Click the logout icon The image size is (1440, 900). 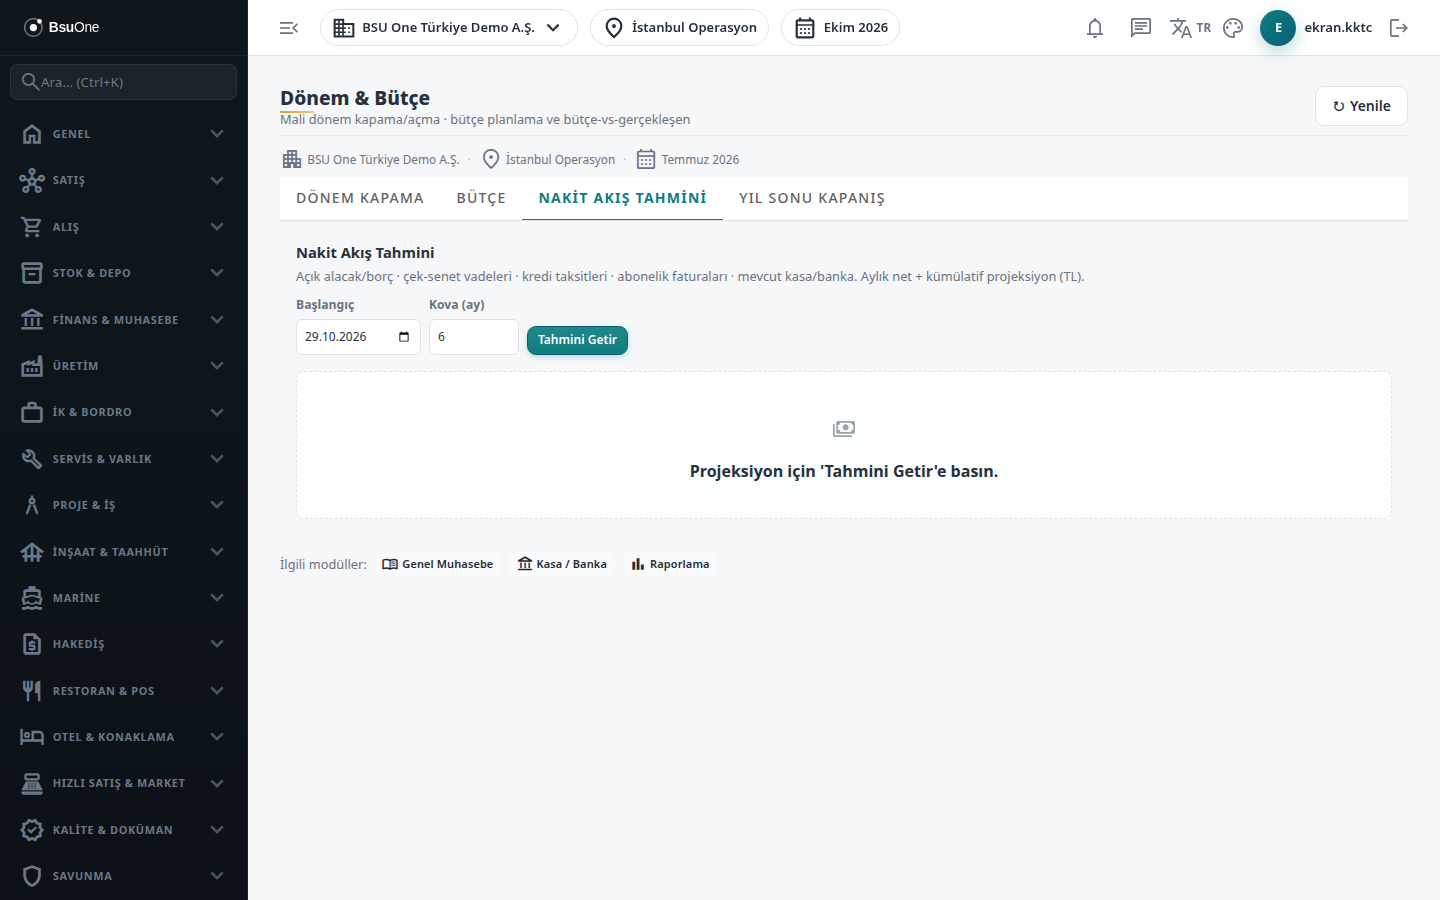pyautogui.click(x=1399, y=28)
